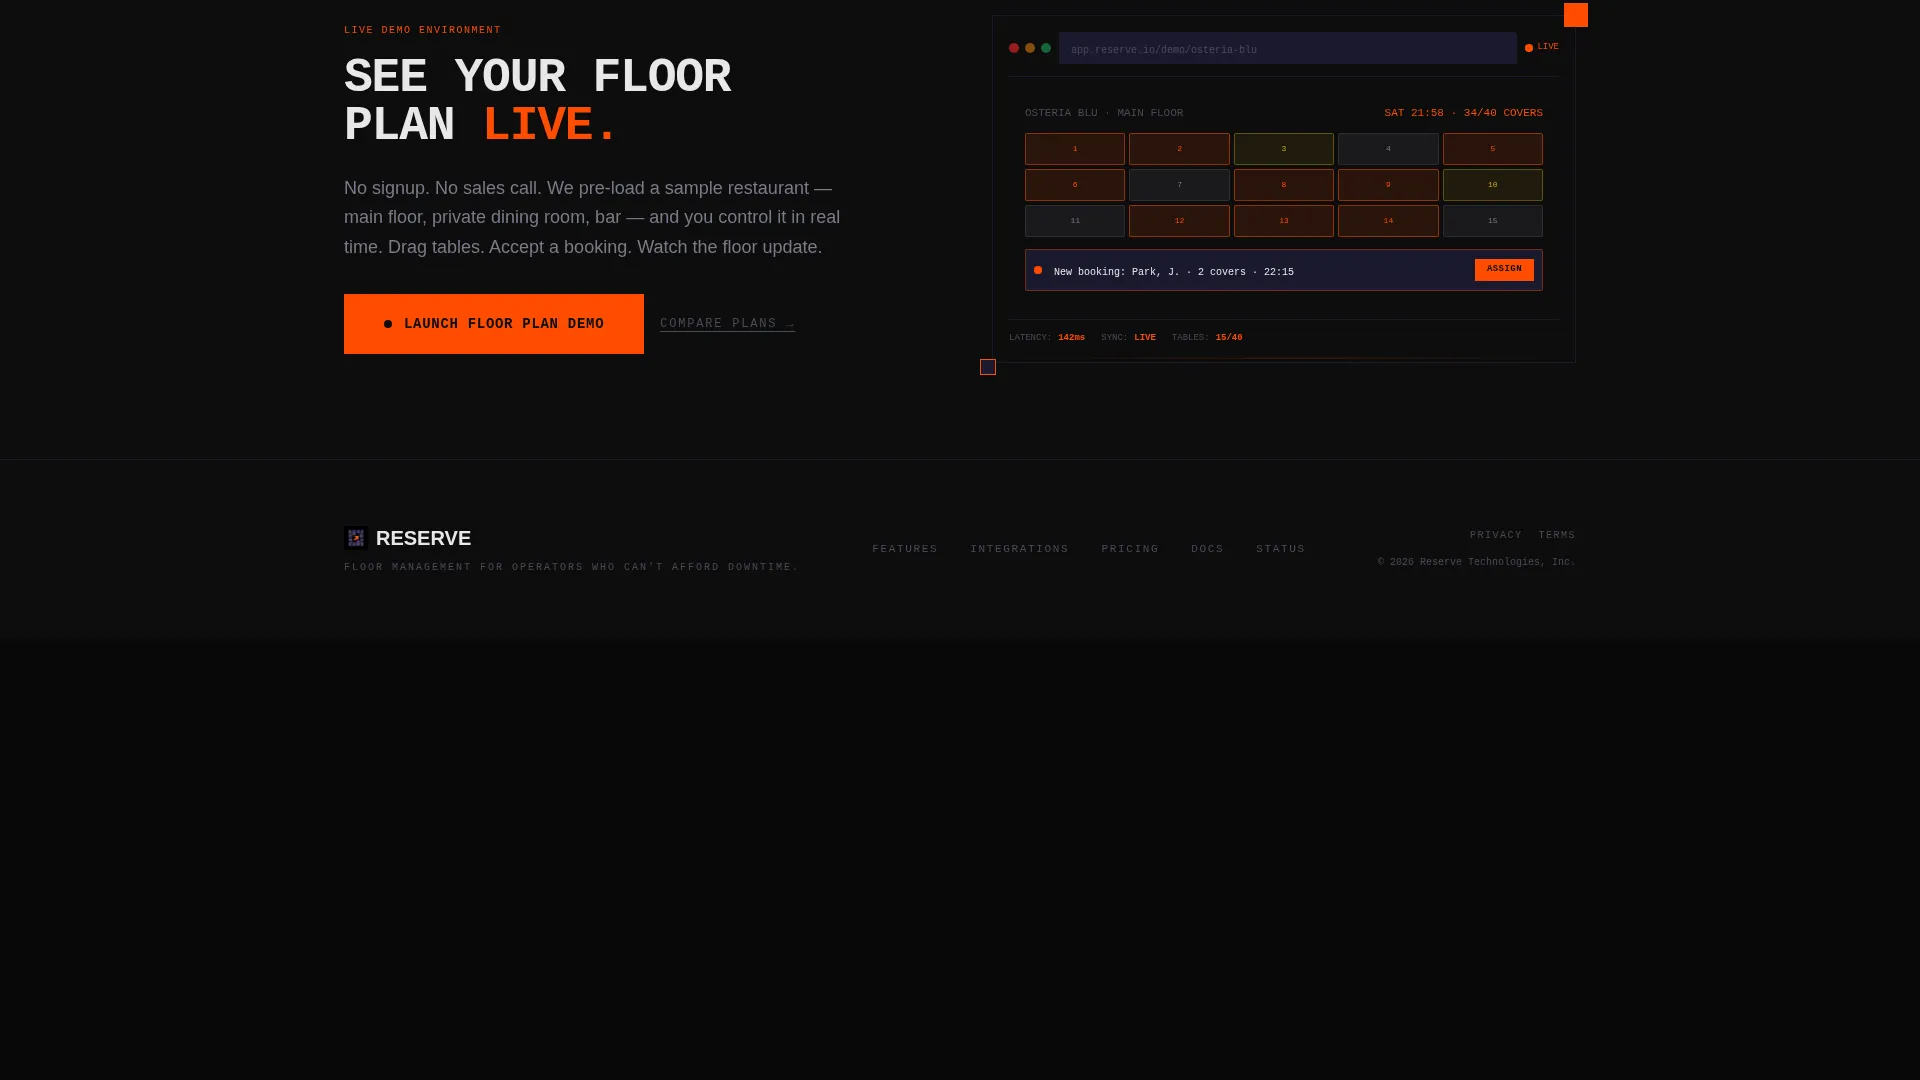Click the red window control dot
Screen dimensions: 1920x1080
(x=1014, y=48)
